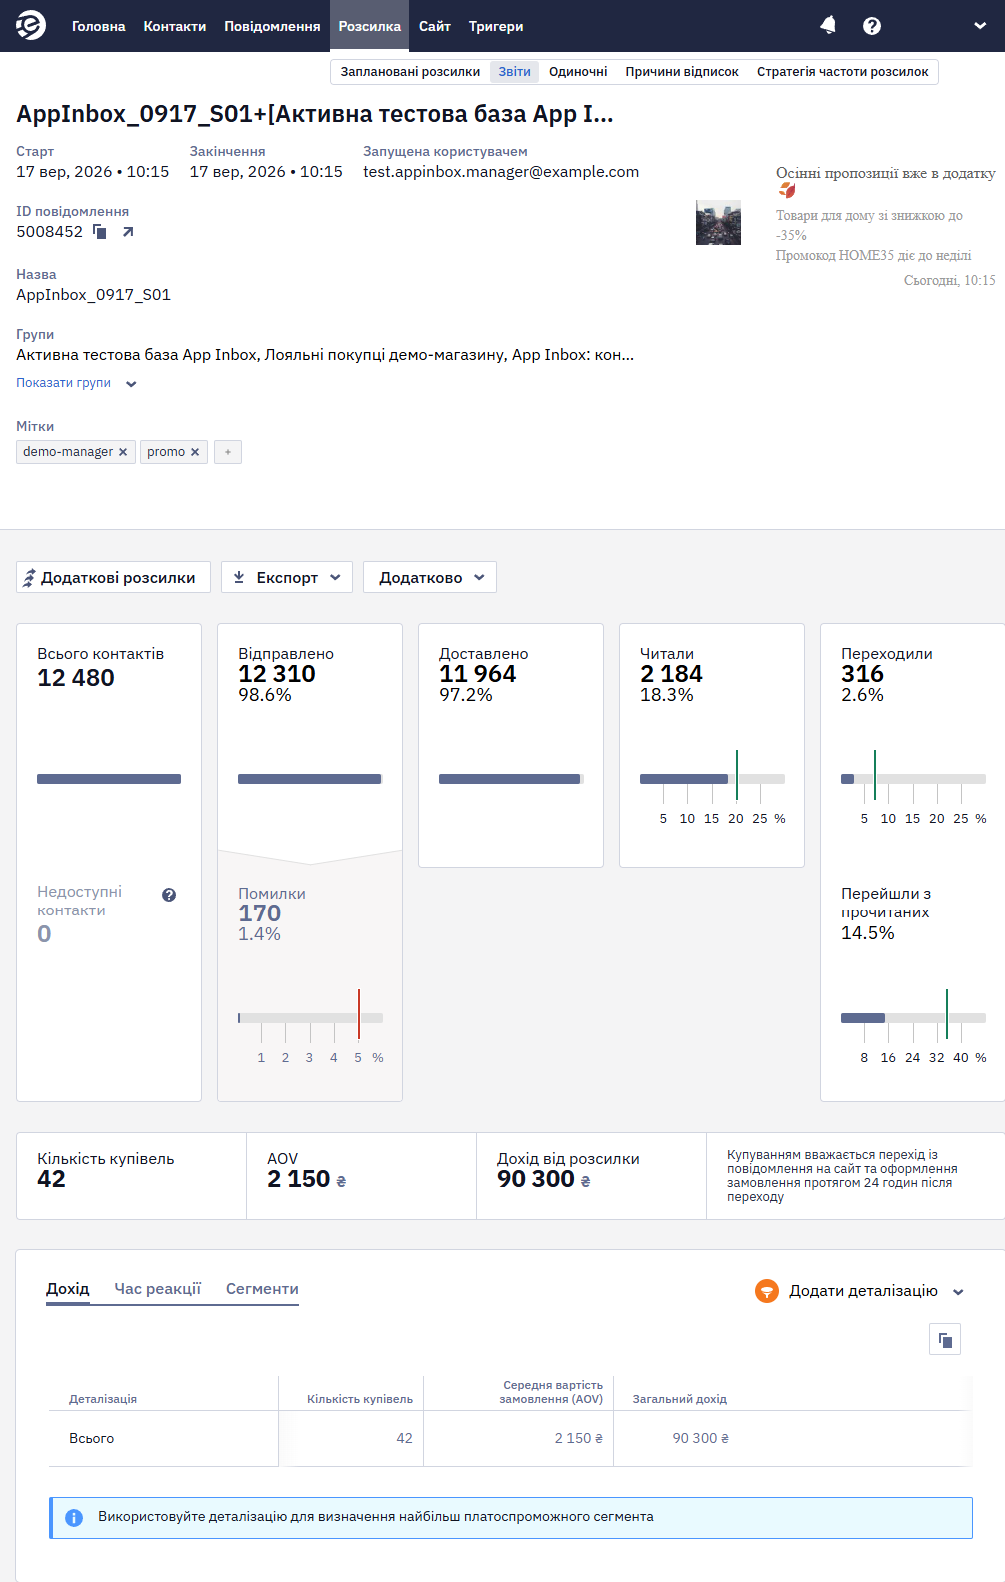
Task: Go to the Головна menu
Action: click(x=99, y=26)
